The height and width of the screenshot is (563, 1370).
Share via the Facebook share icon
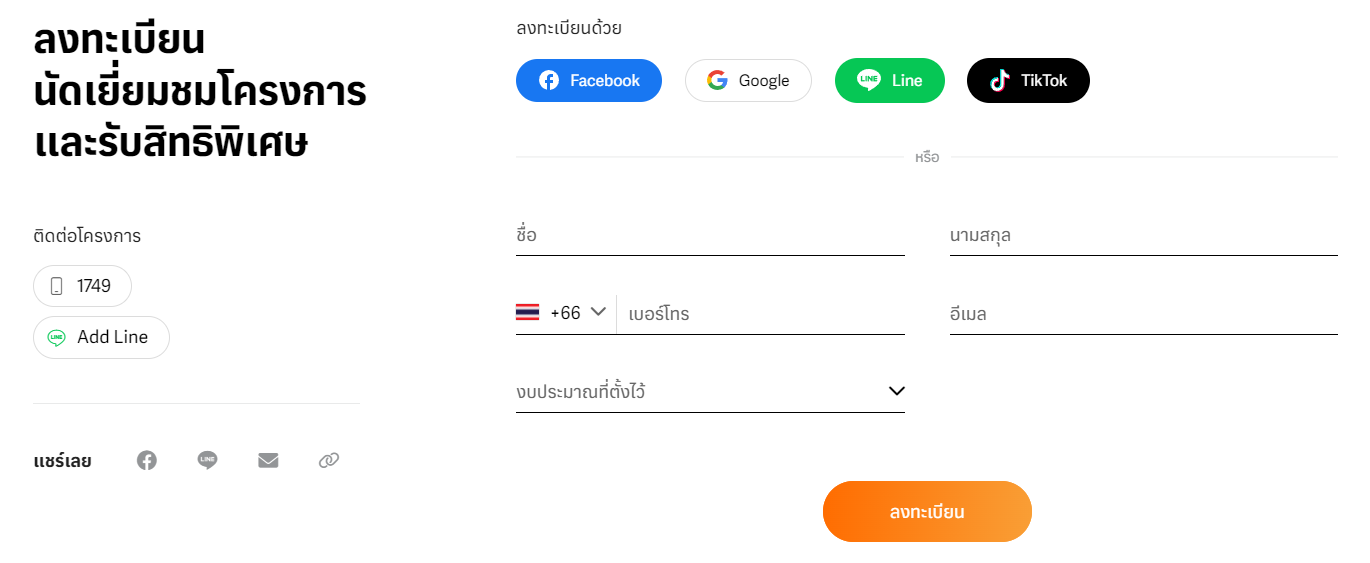point(147,460)
